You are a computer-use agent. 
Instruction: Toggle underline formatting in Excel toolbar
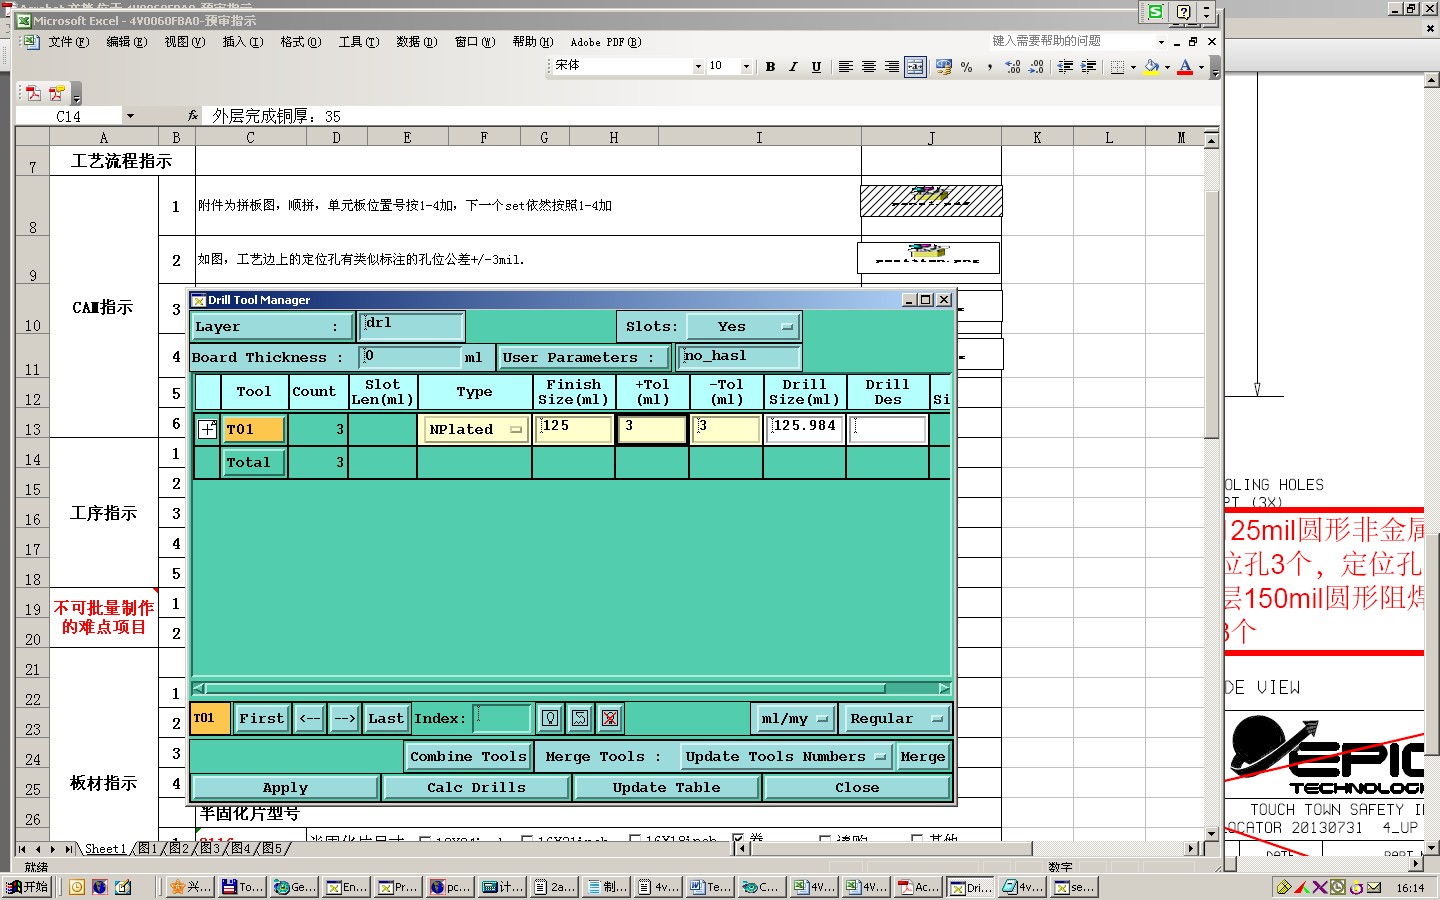pyautogui.click(x=816, y=67)
